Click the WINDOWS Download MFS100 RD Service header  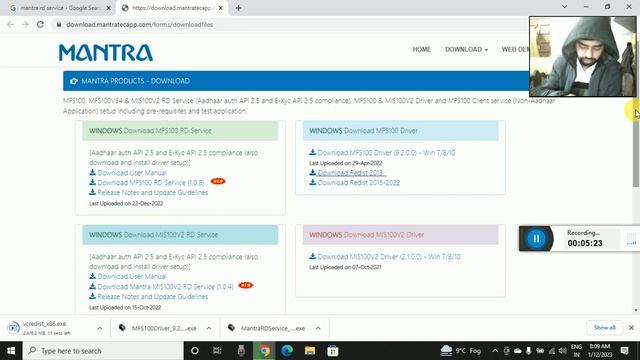pyautogui.click(x=180, y=131)
